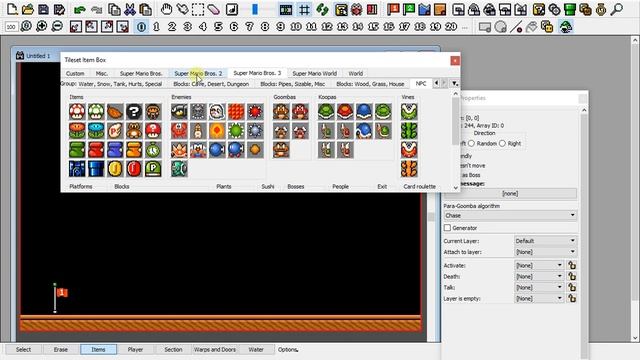Viewport: 640px width, 360px height.
Task: Save the level with the floppy icon
Action: point(43,9)
